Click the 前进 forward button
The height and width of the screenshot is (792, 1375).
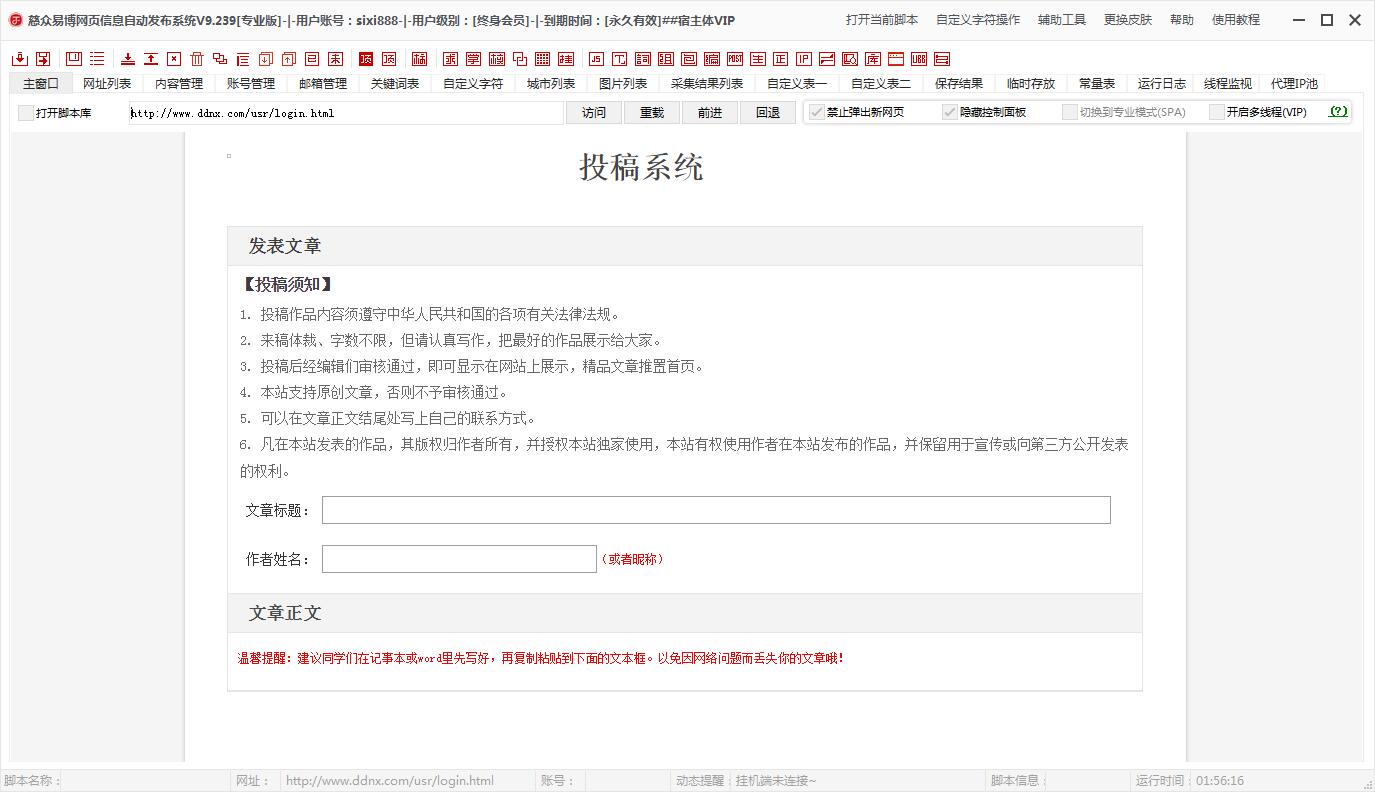point(710,113)
